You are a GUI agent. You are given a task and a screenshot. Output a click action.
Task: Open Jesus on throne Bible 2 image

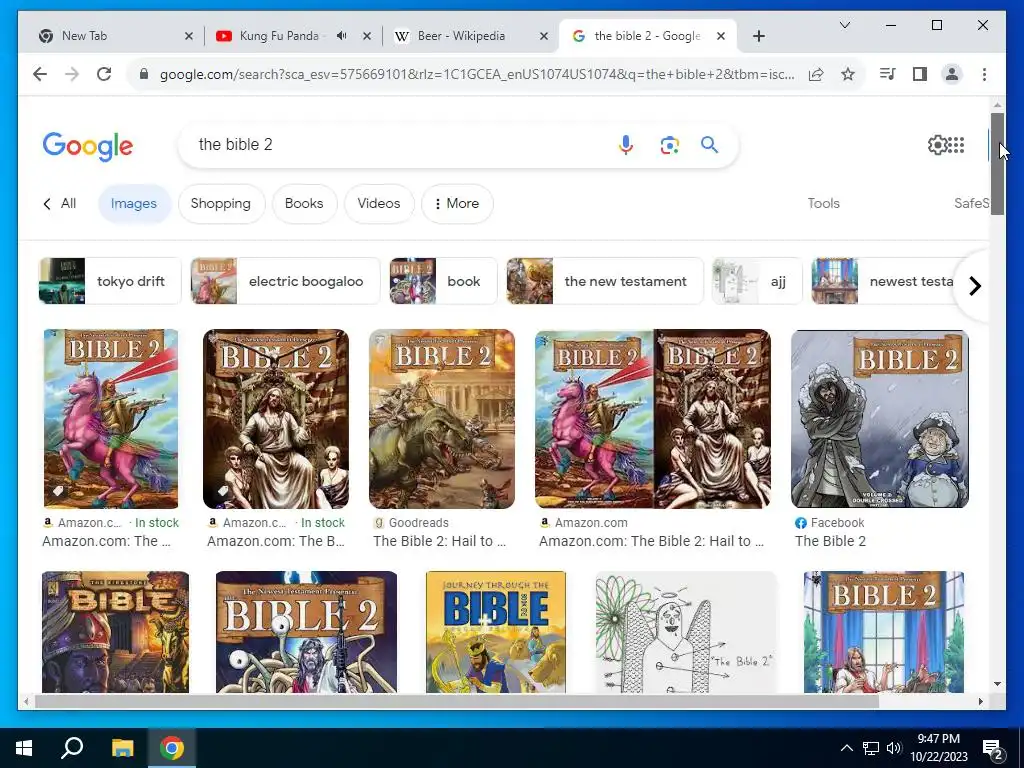276,419
